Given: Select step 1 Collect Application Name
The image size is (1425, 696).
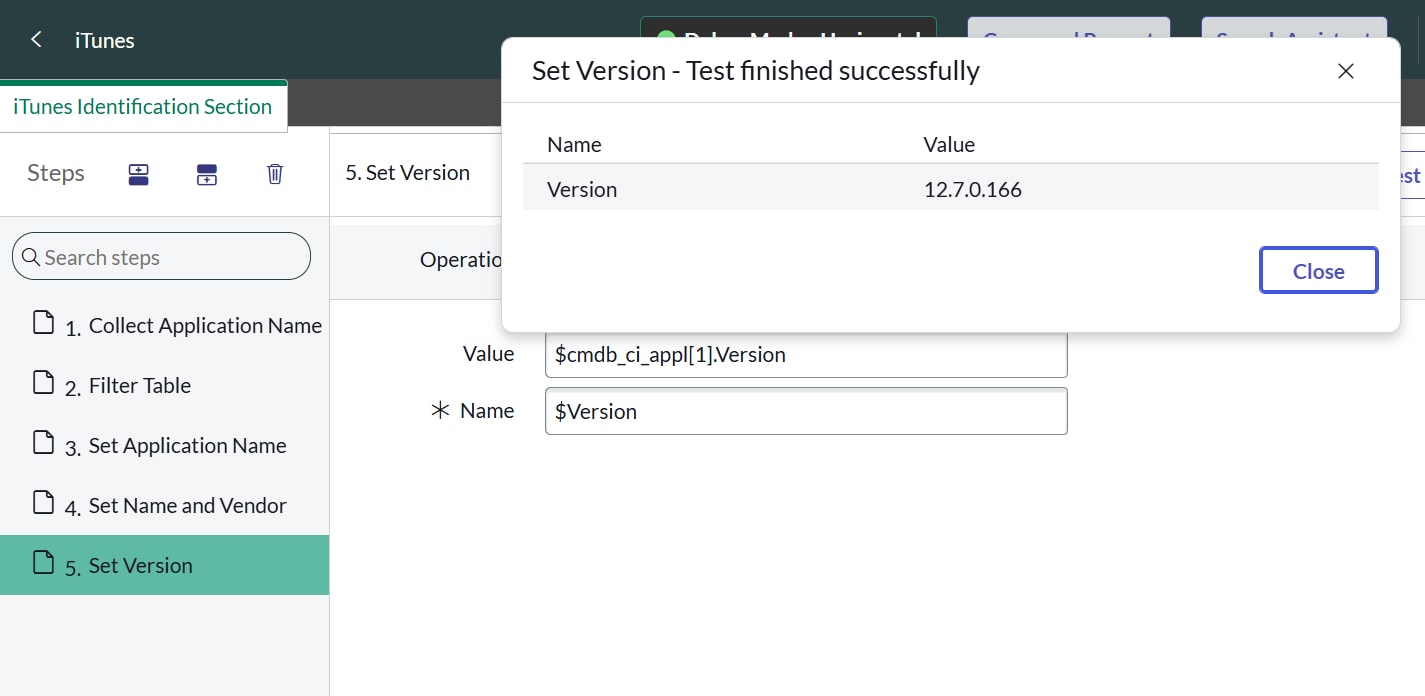Looking at the screenshot, I should (x=164, y=325).
